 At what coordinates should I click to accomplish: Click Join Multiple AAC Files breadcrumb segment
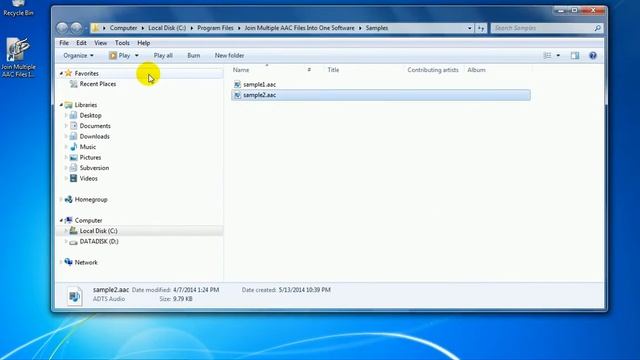click(299, 28)
